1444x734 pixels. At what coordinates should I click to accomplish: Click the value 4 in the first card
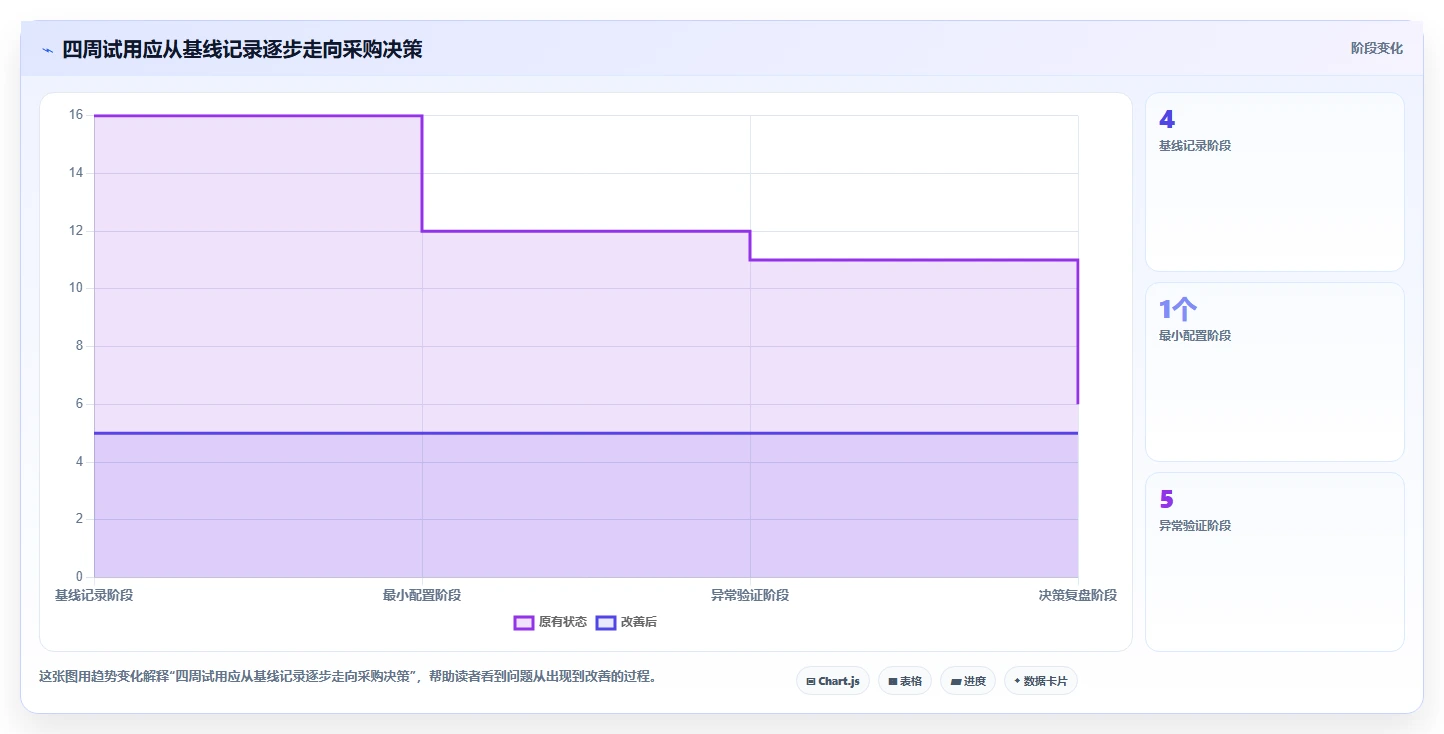(1167, 120)
